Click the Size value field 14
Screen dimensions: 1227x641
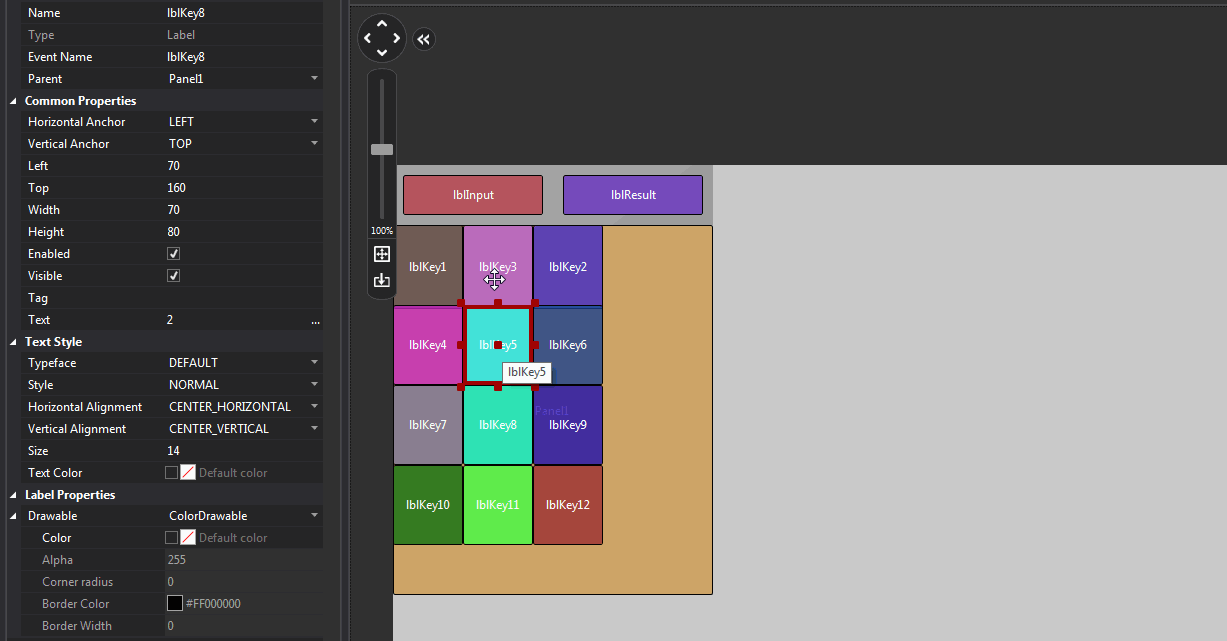point(243,451)
